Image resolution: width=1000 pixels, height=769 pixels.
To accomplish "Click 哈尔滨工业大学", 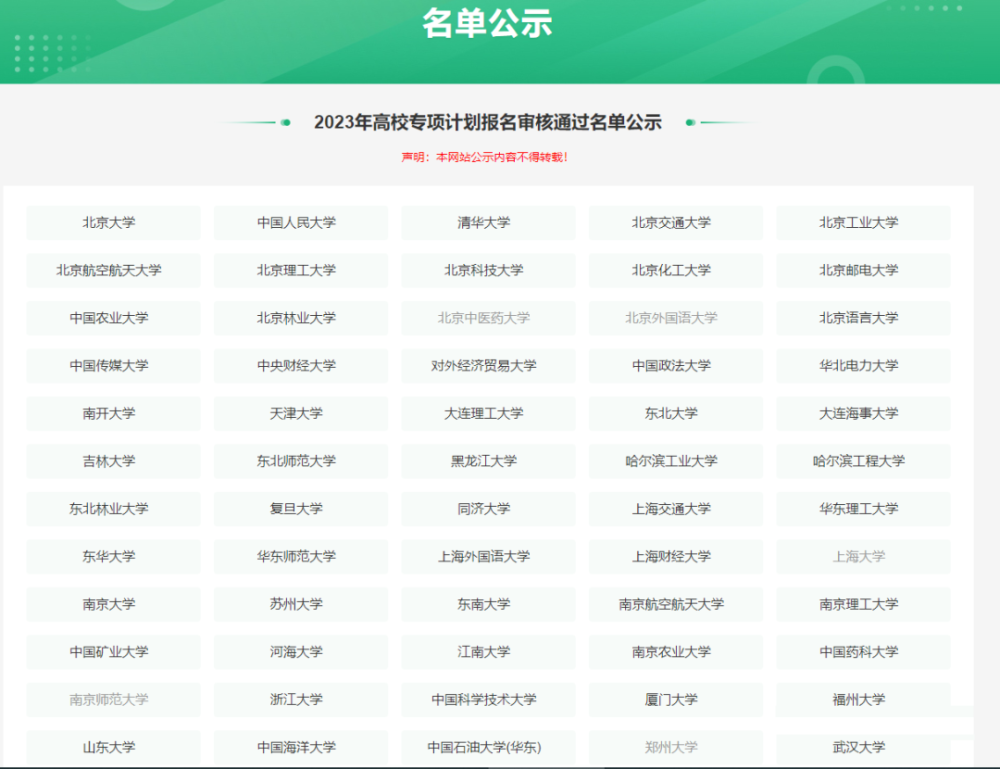I will 676,461.
